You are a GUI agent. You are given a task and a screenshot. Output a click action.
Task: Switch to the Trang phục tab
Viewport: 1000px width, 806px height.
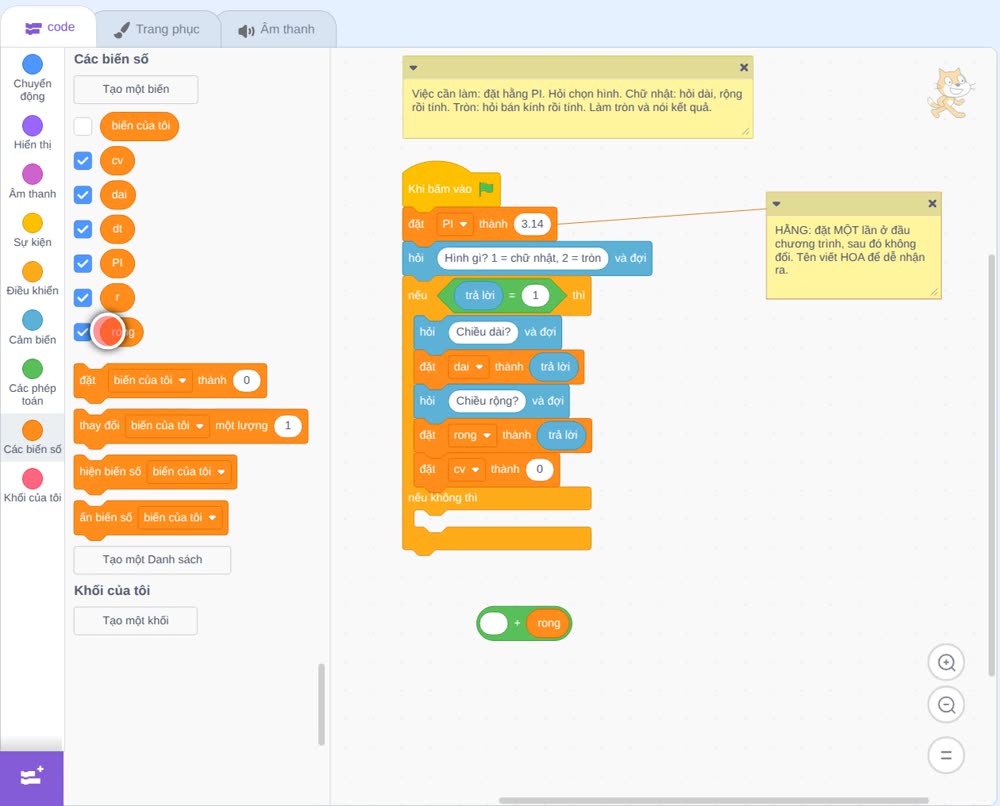(x=157, y=29)
